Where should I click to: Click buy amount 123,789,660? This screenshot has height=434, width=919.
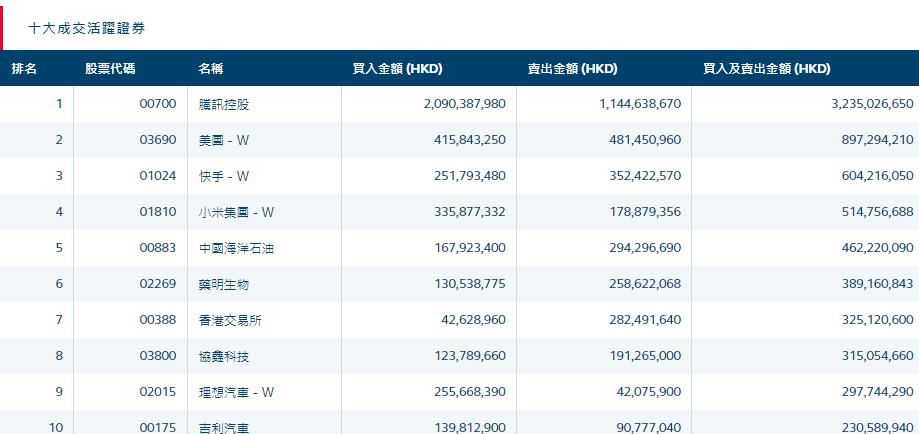click(470, 356)
